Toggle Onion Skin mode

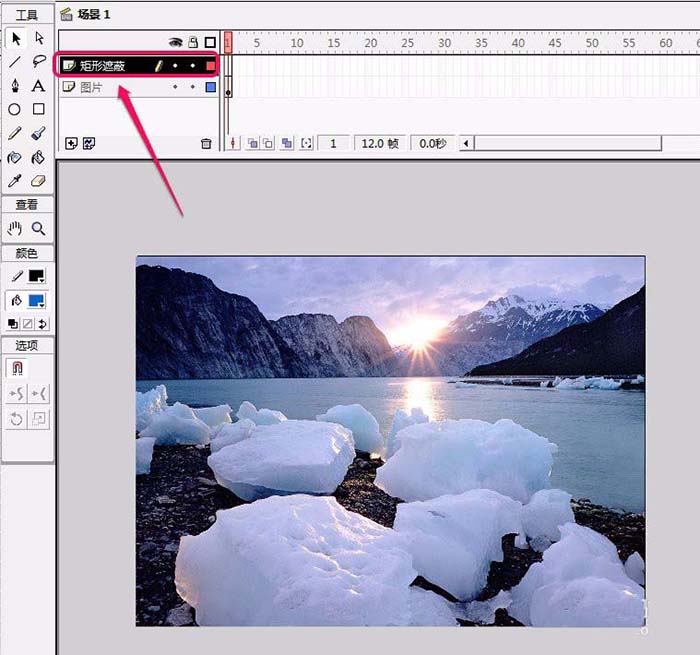click(x=253, y=143)
